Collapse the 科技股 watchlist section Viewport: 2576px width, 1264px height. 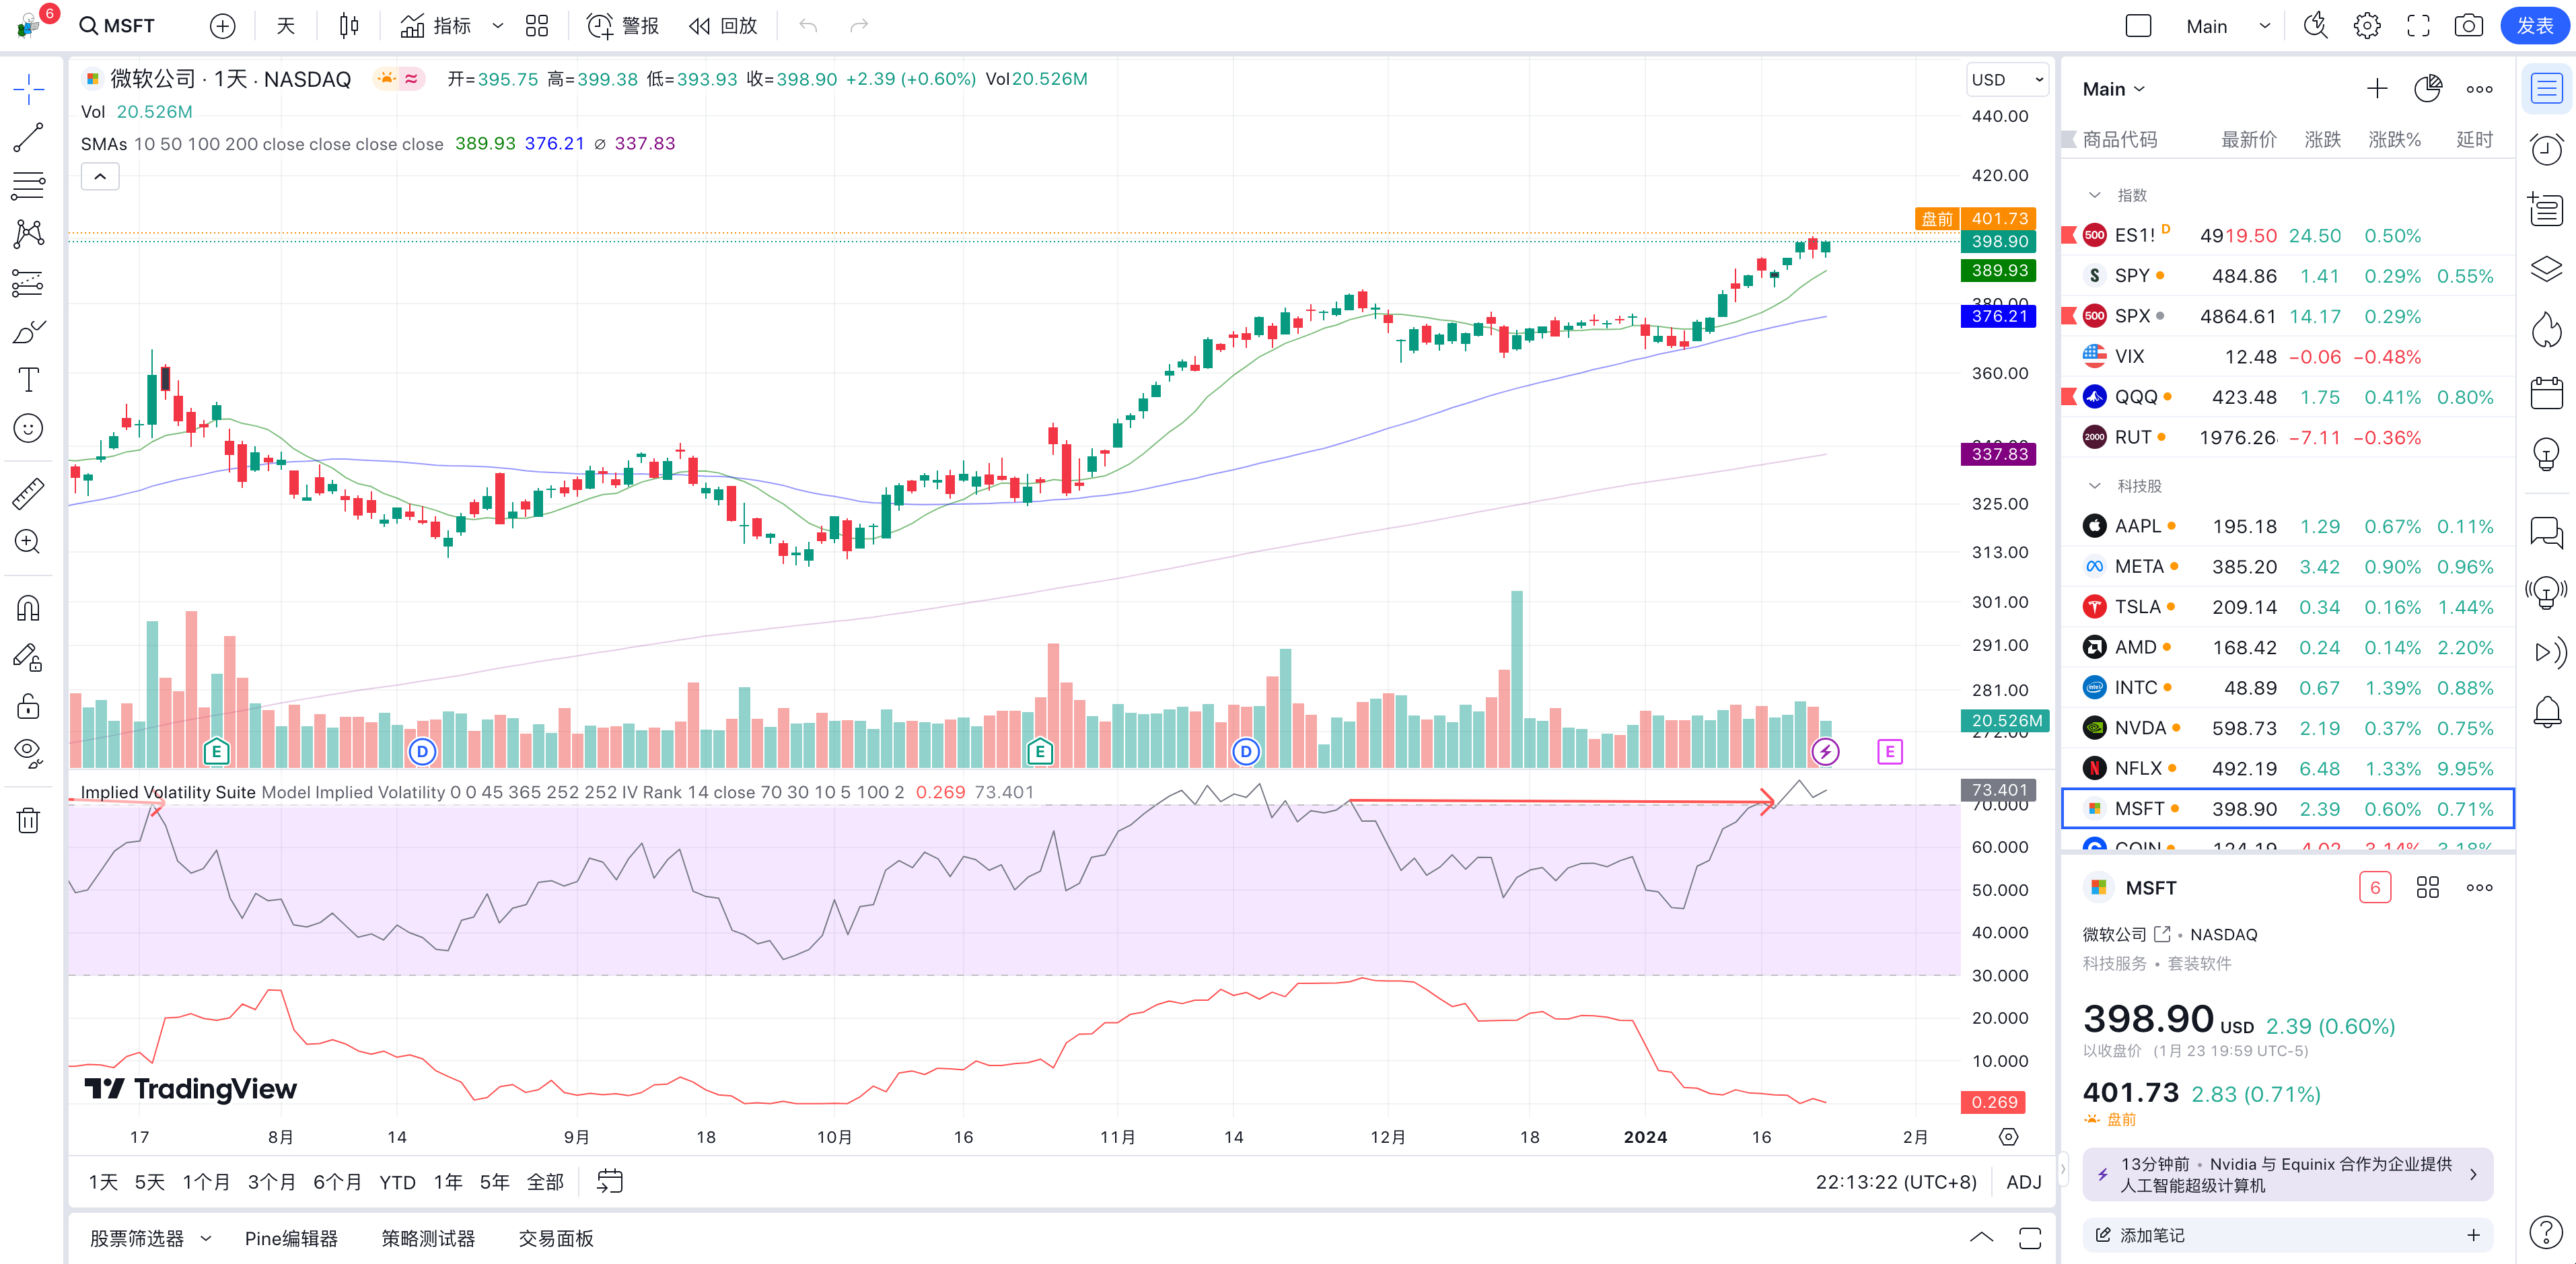tap(2094, 486)
